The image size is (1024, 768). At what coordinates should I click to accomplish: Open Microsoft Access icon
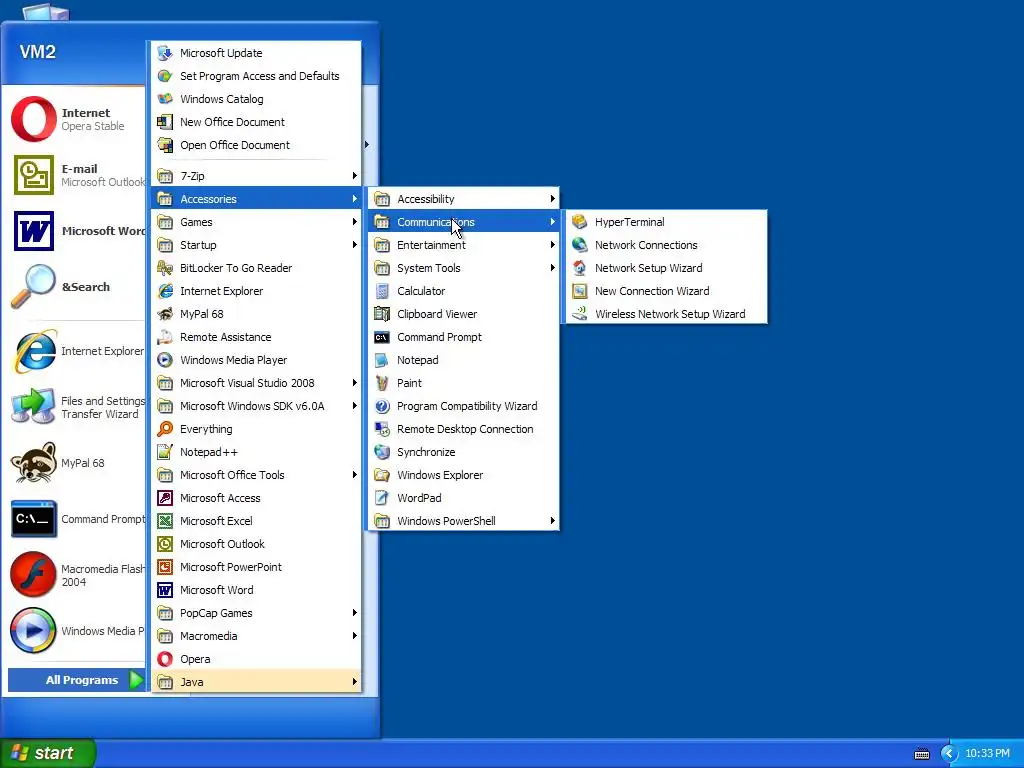tap(165, 498)
